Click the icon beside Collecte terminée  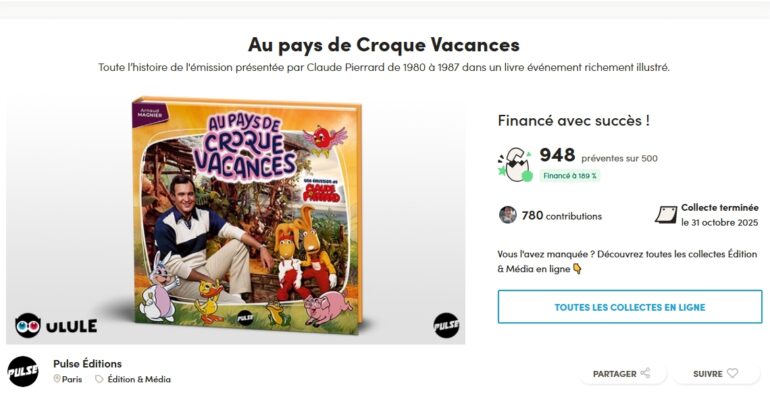(x=665, y=215)
